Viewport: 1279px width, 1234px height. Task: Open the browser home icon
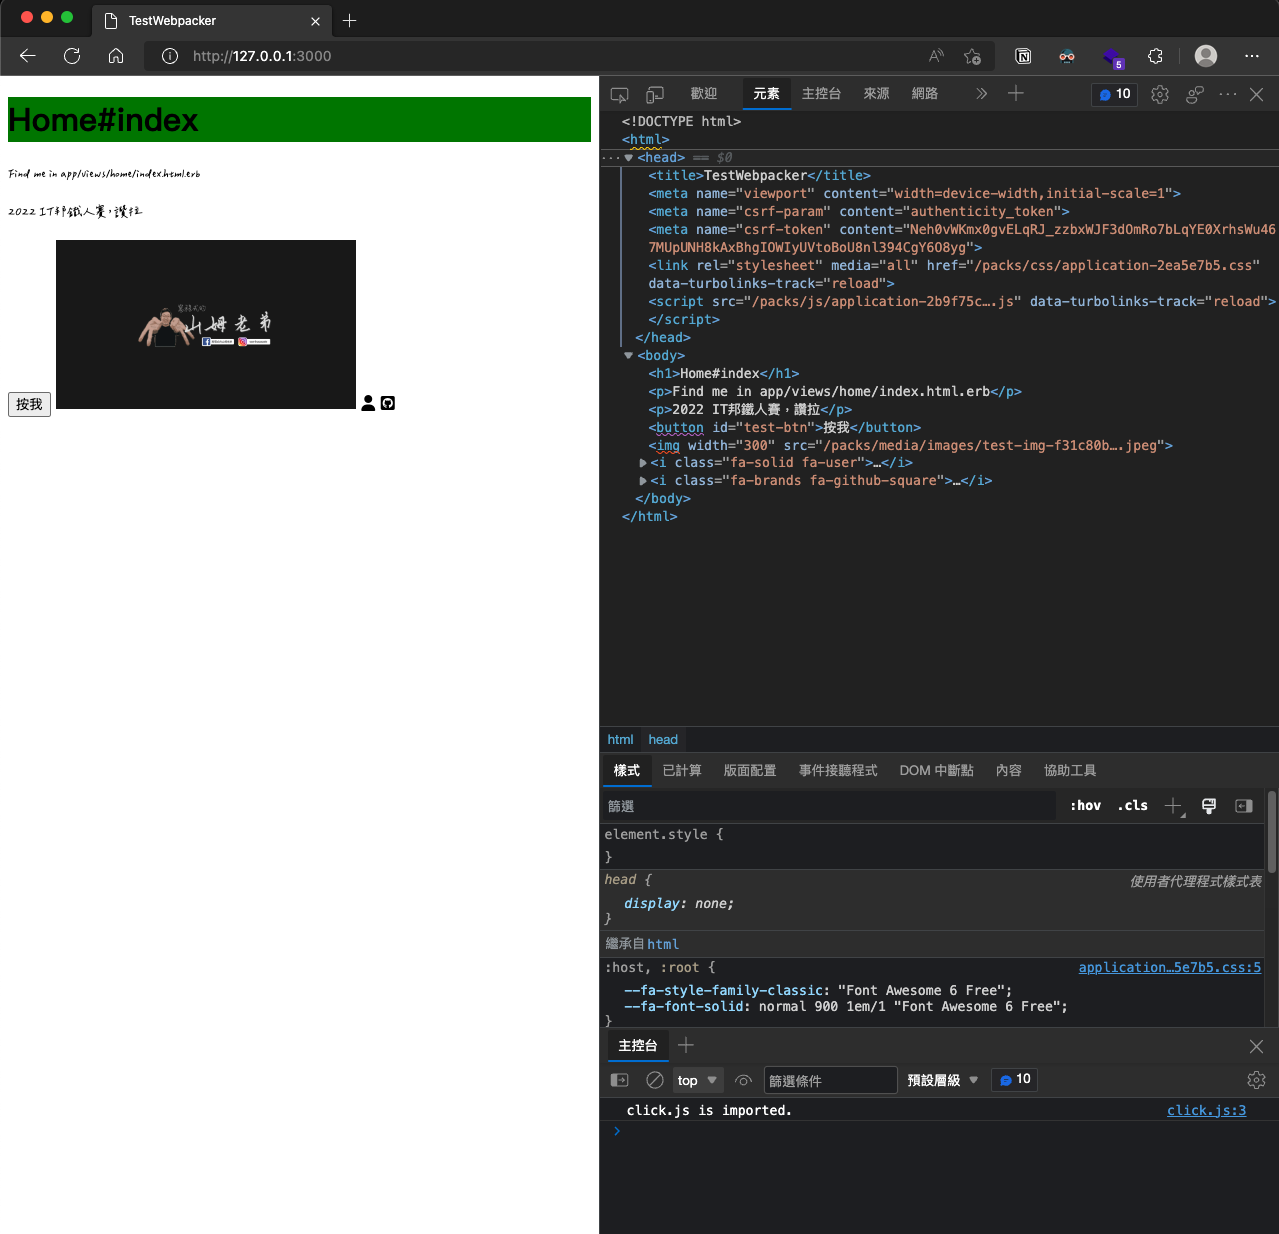116,56
